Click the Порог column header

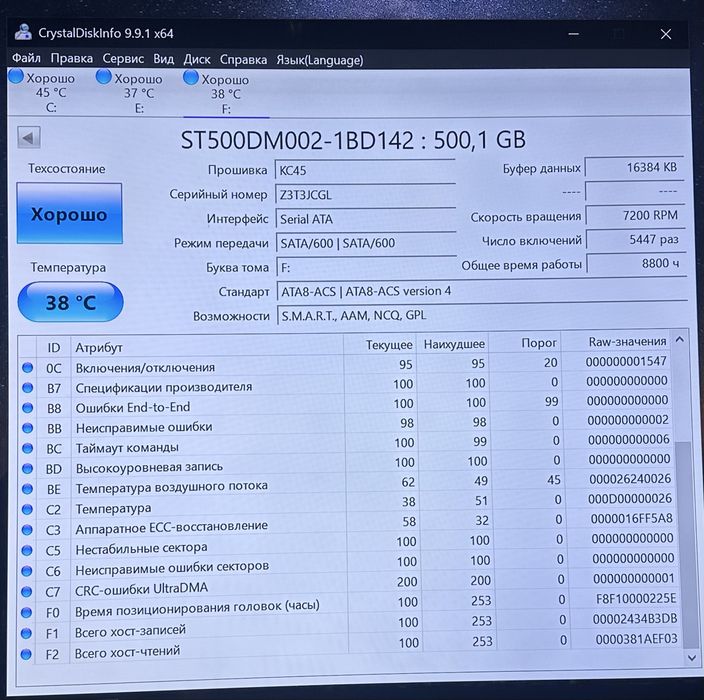[525, 343]
